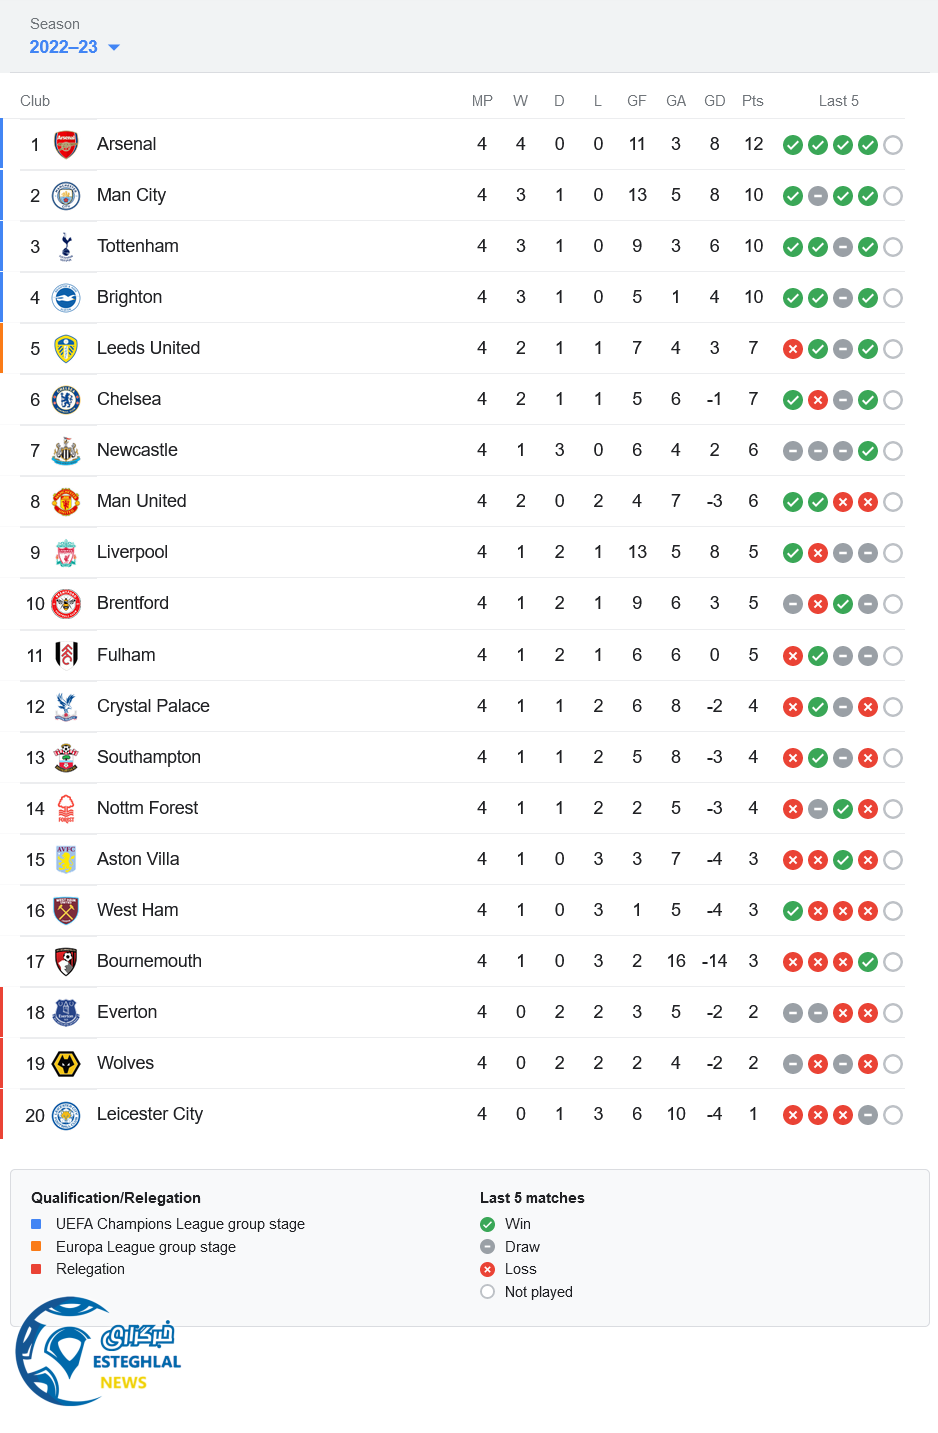Click the Liverpool club crest
Image resolution: width=938 pixels, height=1433 pixels.
pos(66,552)
